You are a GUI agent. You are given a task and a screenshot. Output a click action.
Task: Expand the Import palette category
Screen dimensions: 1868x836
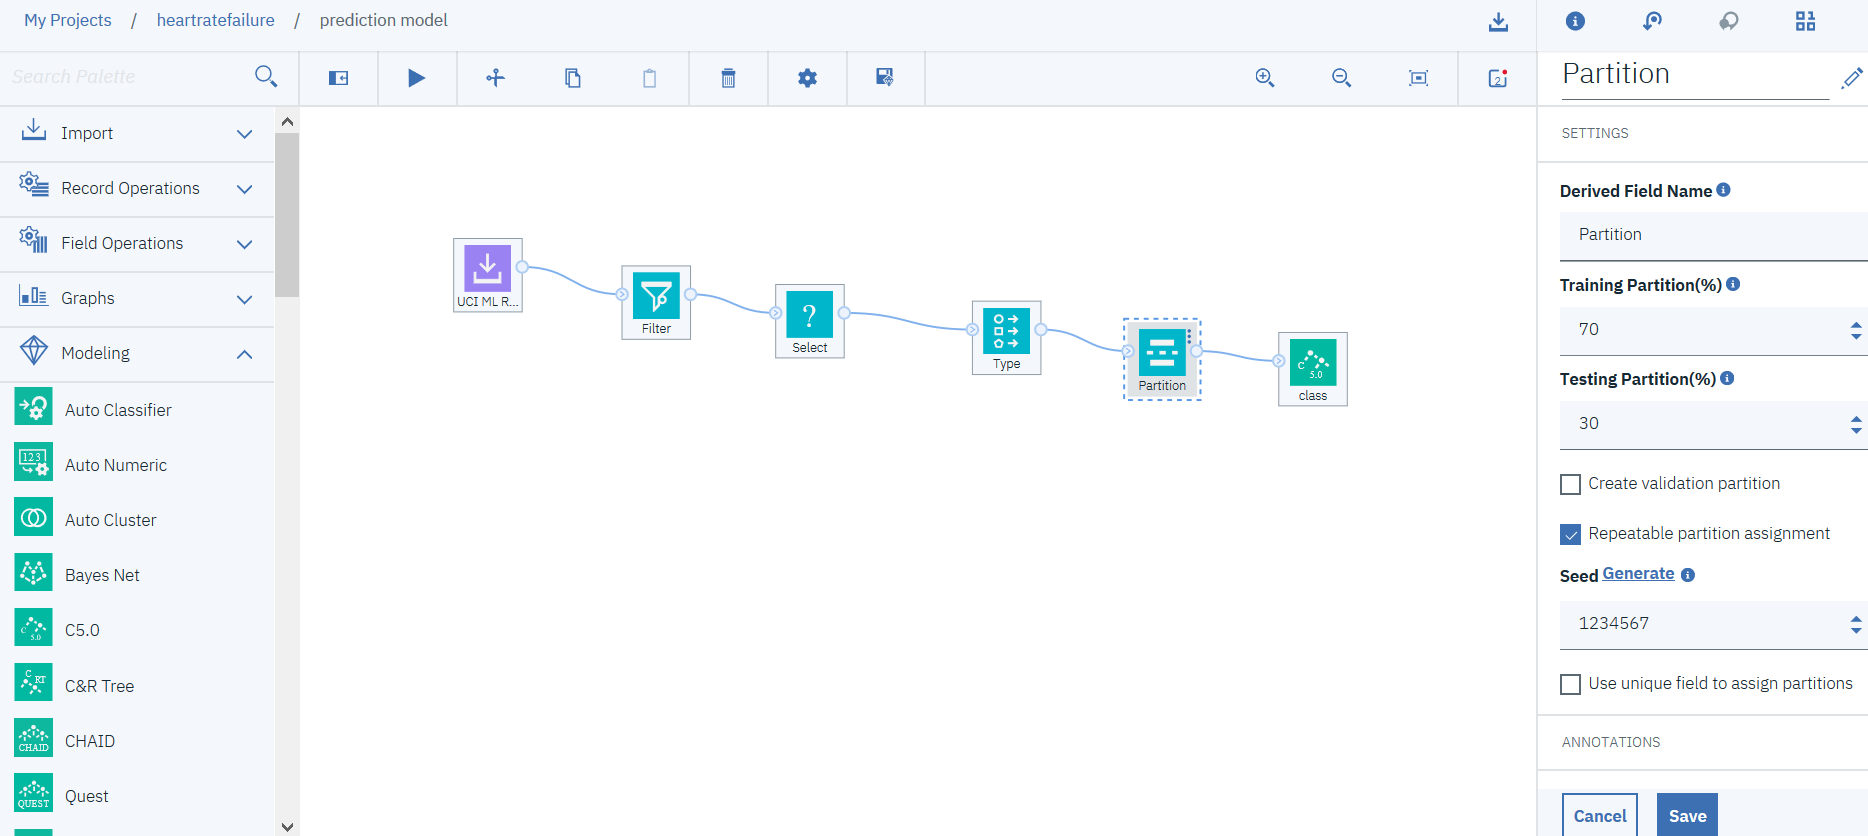pos(137,133)
